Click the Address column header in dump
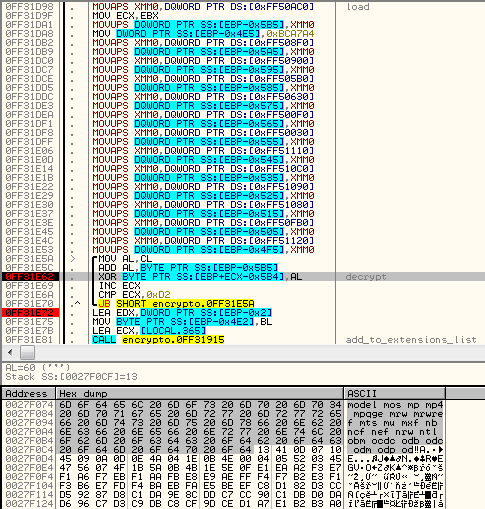 [28, 394]
